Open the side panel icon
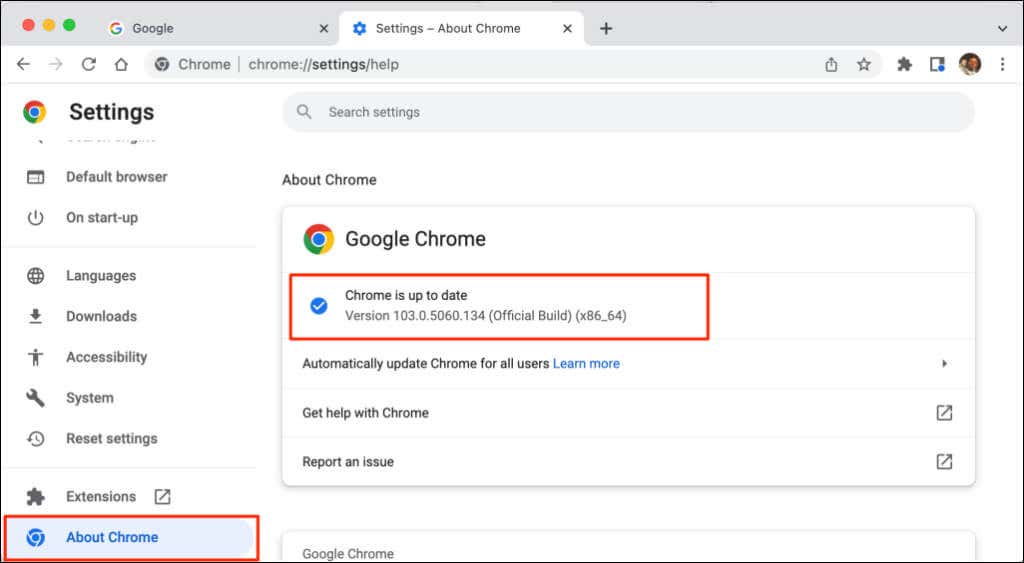Viewport: 1024px width, 563px height. [937, 64]
